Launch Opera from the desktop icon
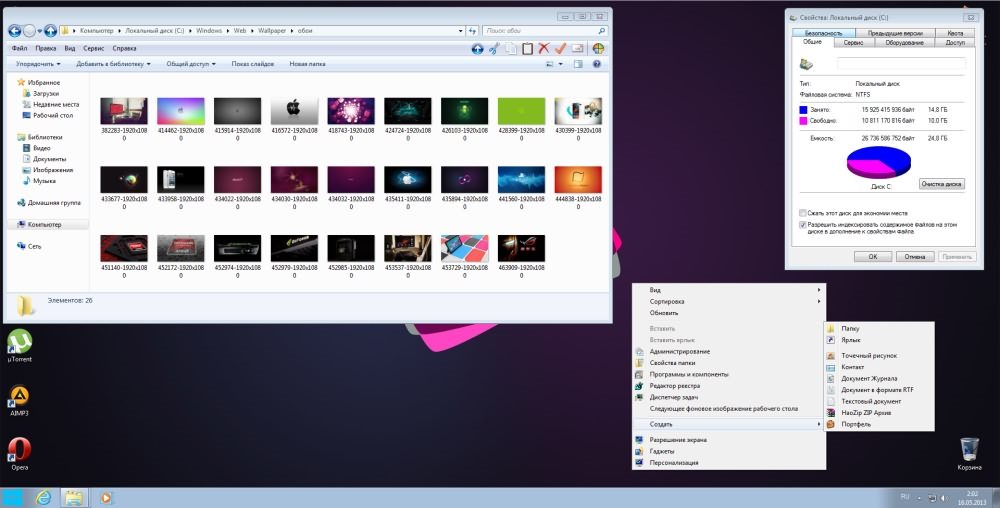The height and width of the screenshot is (508, 1000). (19, 450)
